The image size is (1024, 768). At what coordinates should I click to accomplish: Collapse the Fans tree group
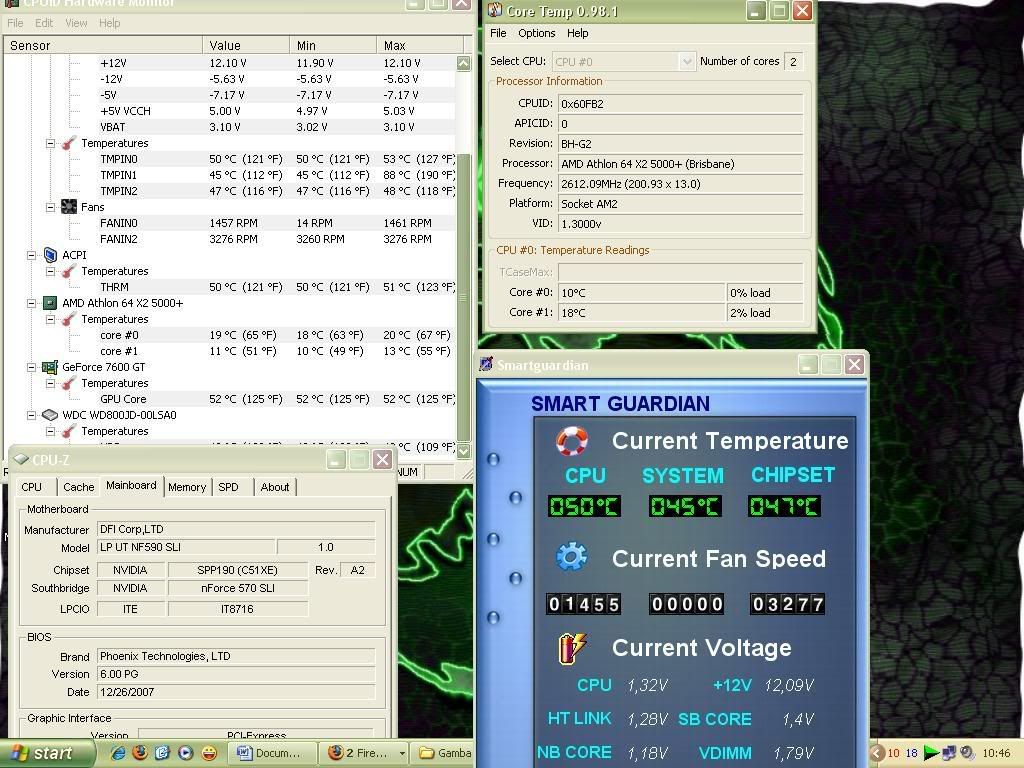tap(50, 207)
